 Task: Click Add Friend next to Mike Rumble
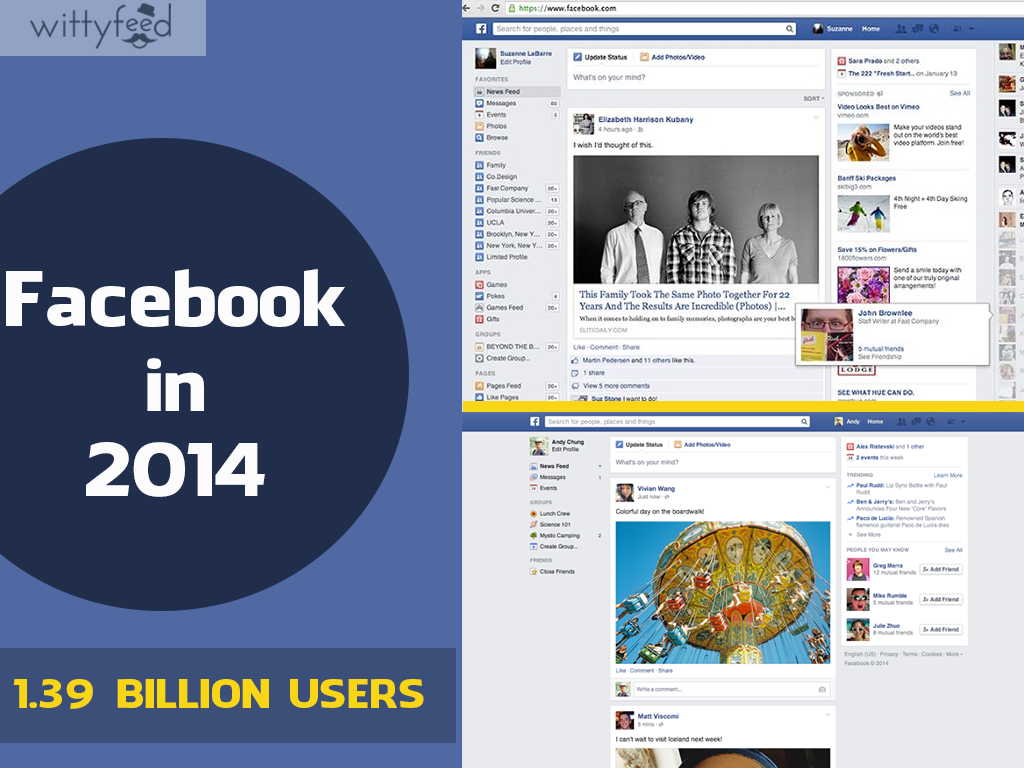pyautogui.click(x=941, y=600)
